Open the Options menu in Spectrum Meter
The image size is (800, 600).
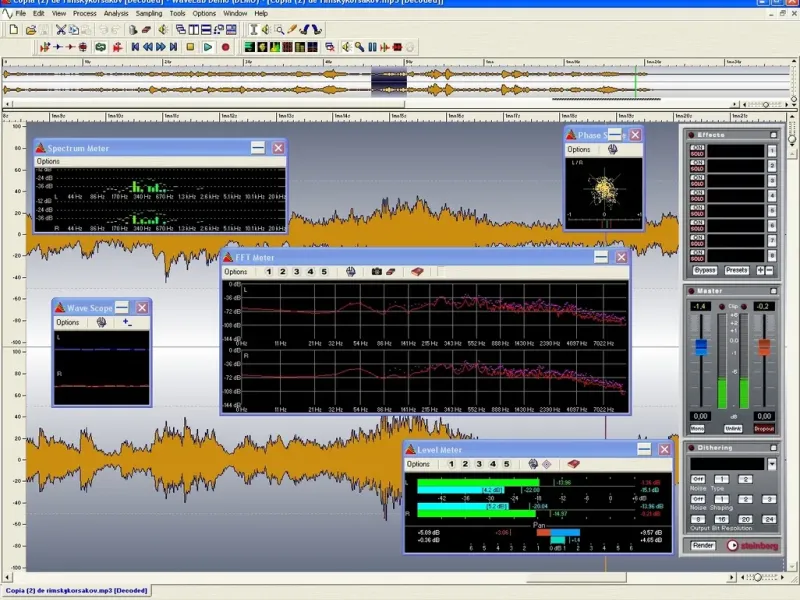tap(48, 161)
